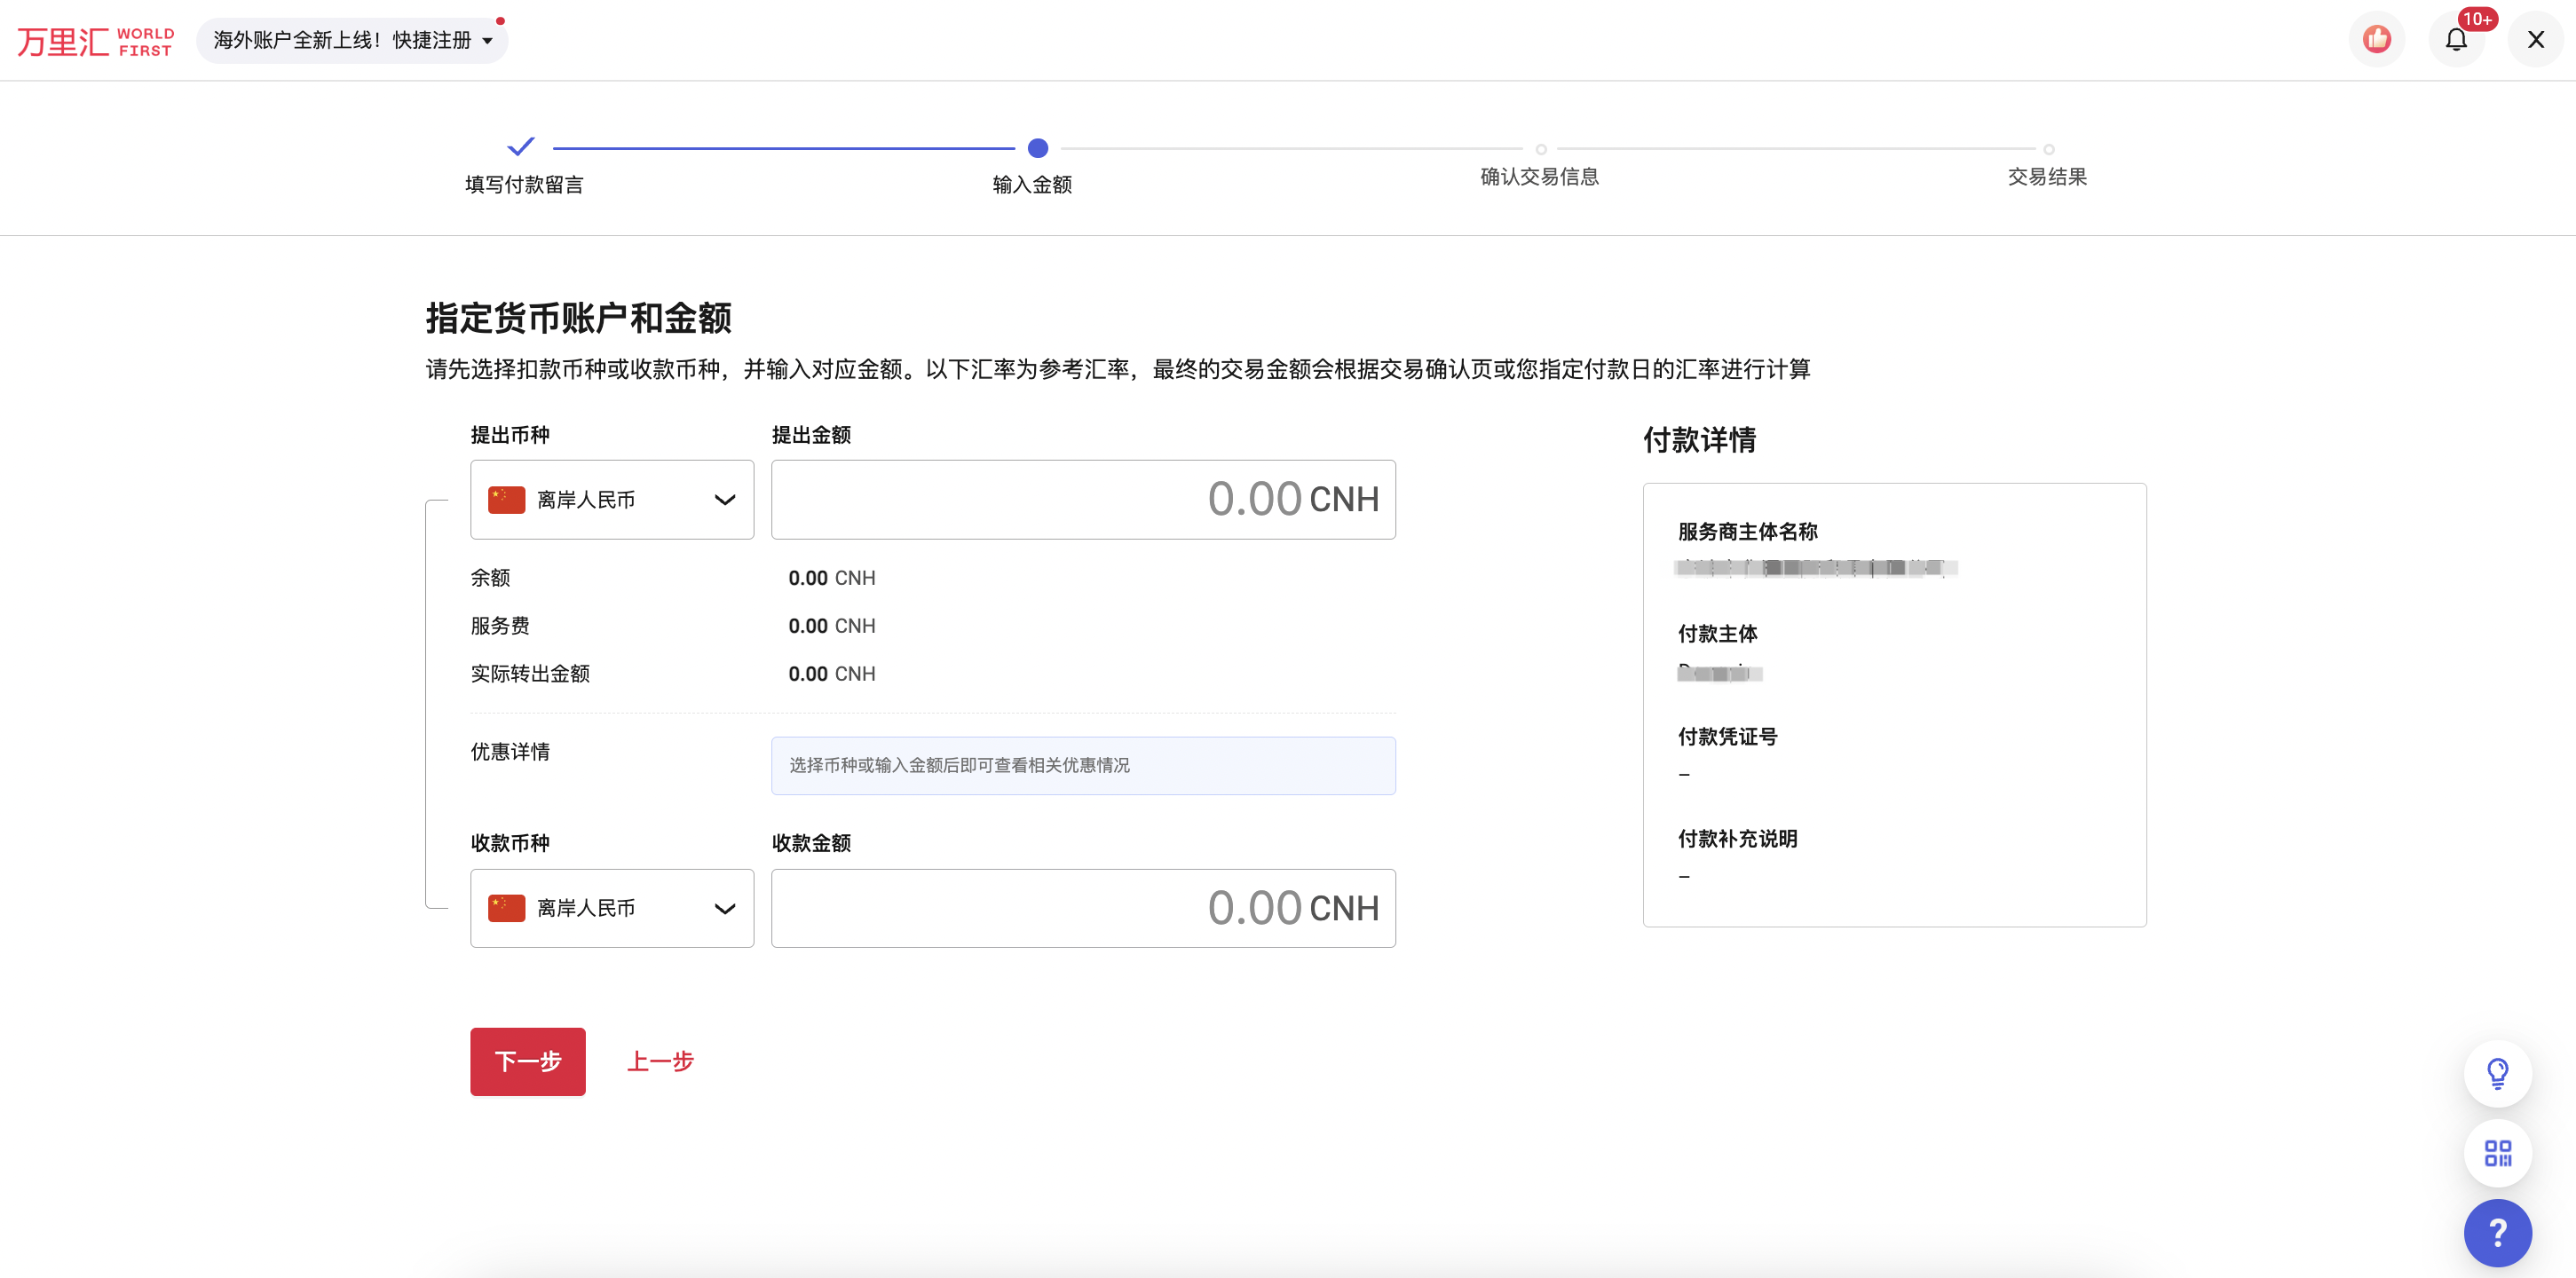Open the notification bell with 10+ badge
Screen dimensions: 2576x1278
click(x=2457, y=39)
